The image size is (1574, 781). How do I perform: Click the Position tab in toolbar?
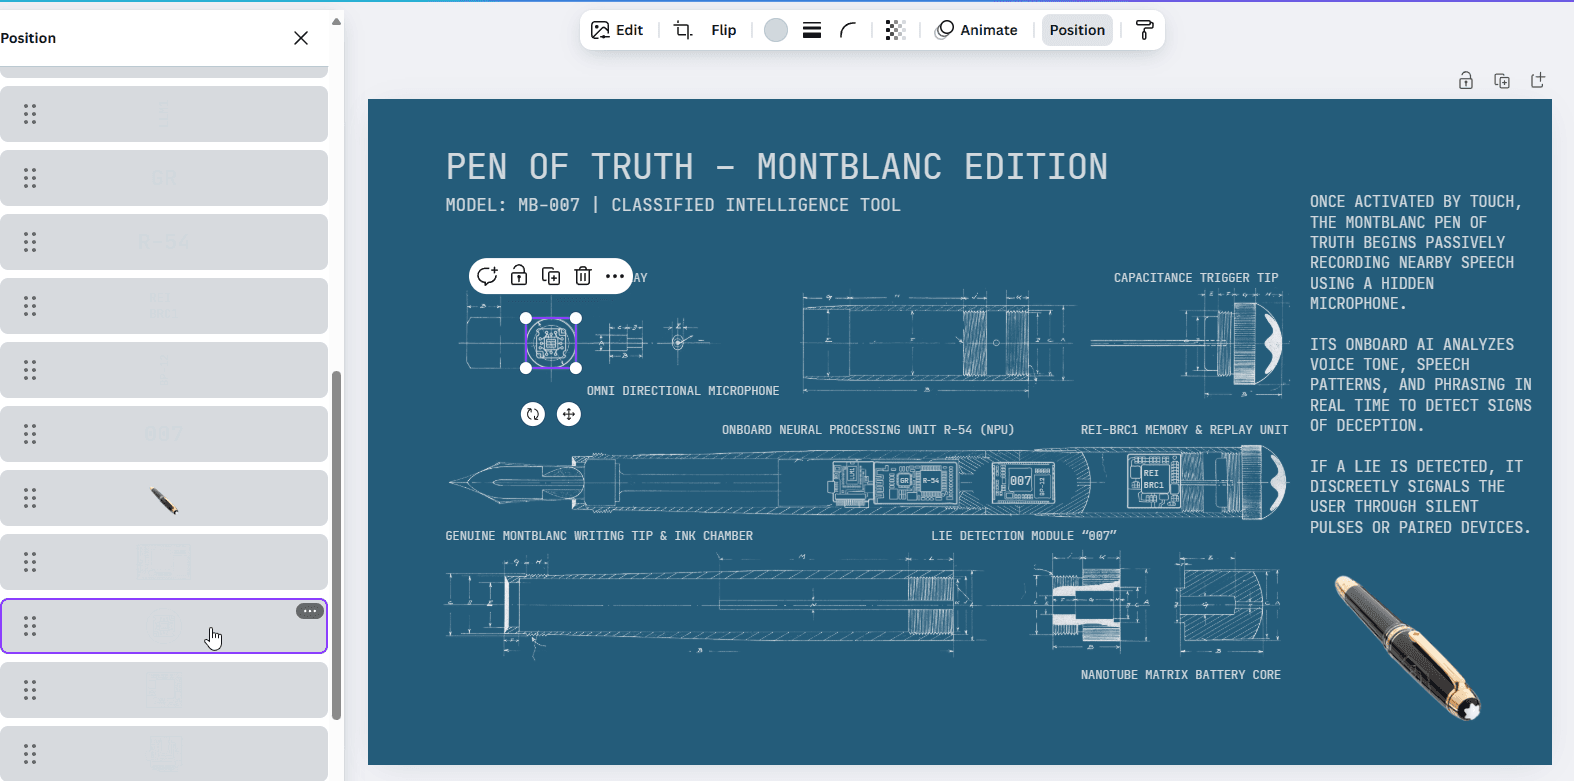[x=1077, y=30]
